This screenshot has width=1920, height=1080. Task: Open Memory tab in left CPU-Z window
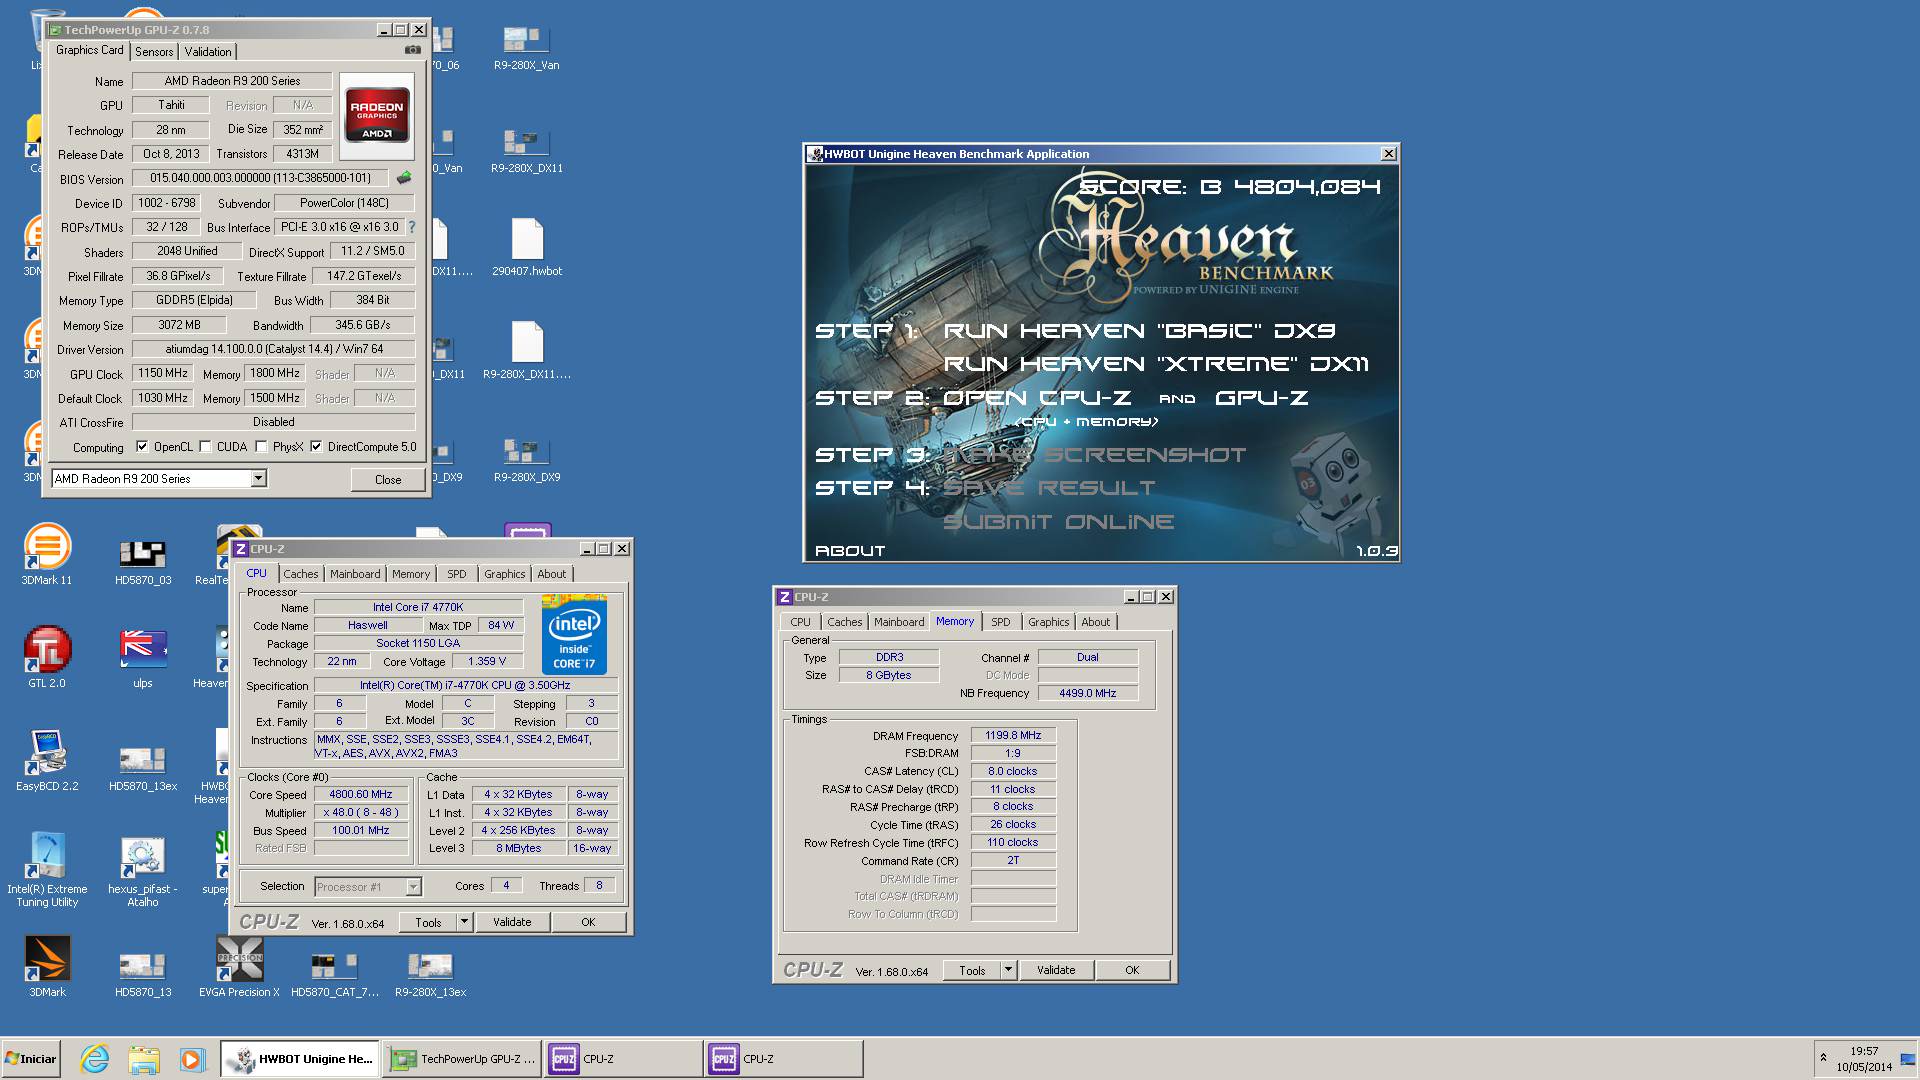[411, 574]
